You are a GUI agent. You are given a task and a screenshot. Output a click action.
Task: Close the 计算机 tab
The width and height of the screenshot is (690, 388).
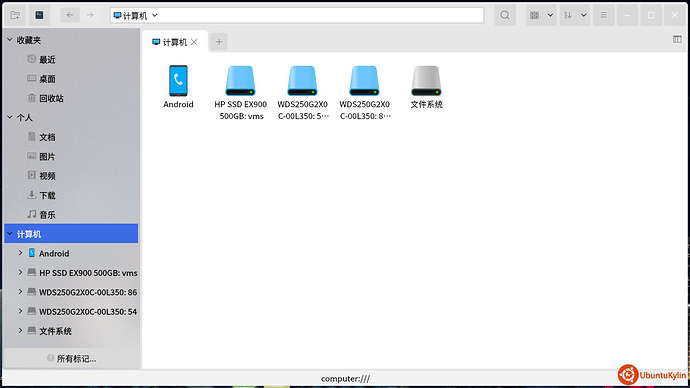(194, 42)
